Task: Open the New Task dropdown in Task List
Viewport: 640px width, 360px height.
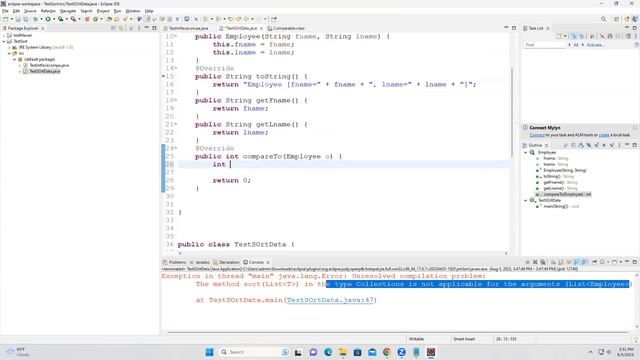Action: (565, 36)
